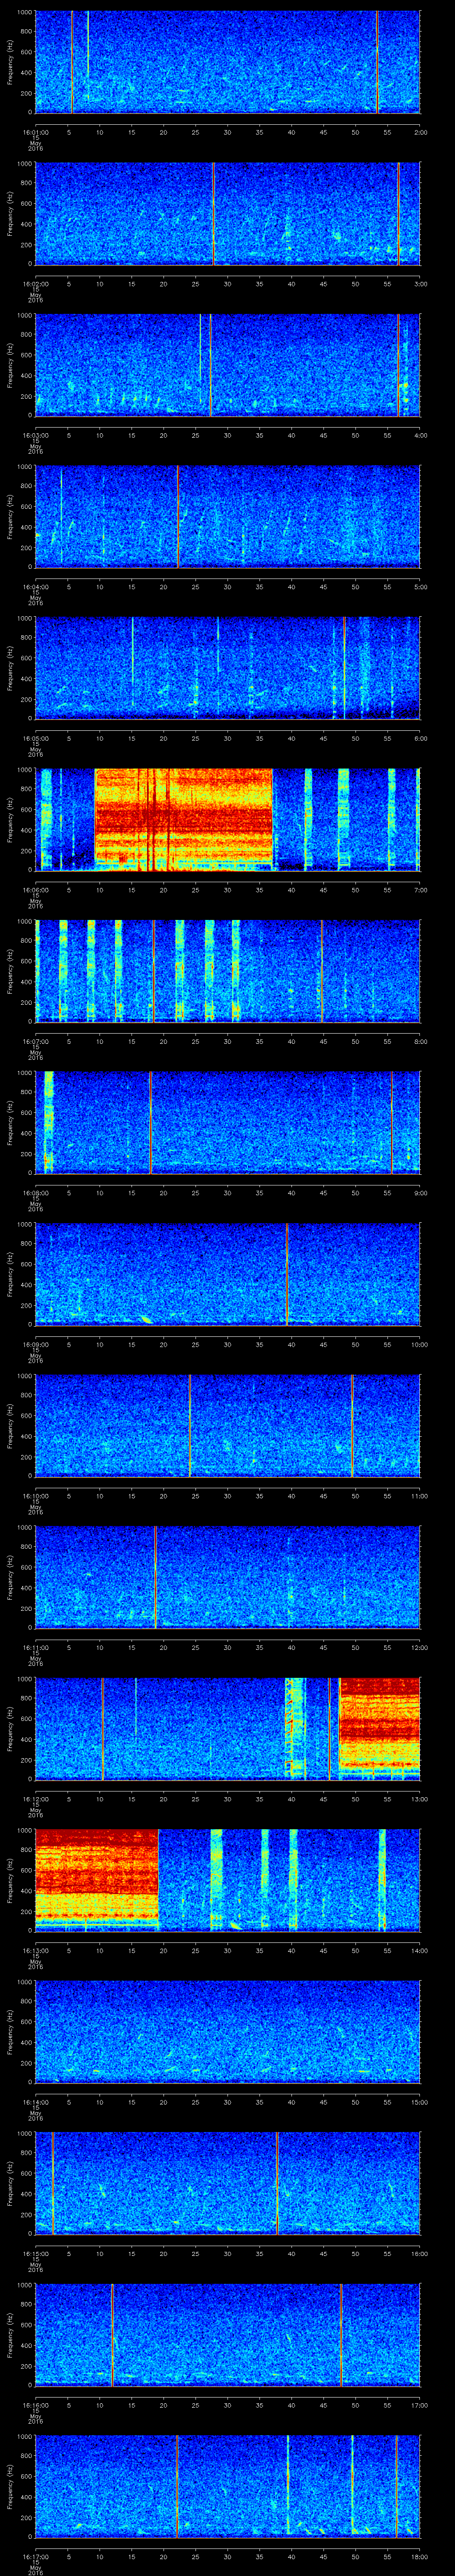Image resolution: width=455 pixels, height=2576 pixels.
Task: Click the 16:08:00 start time label
Action: [x=35, y=1193]
